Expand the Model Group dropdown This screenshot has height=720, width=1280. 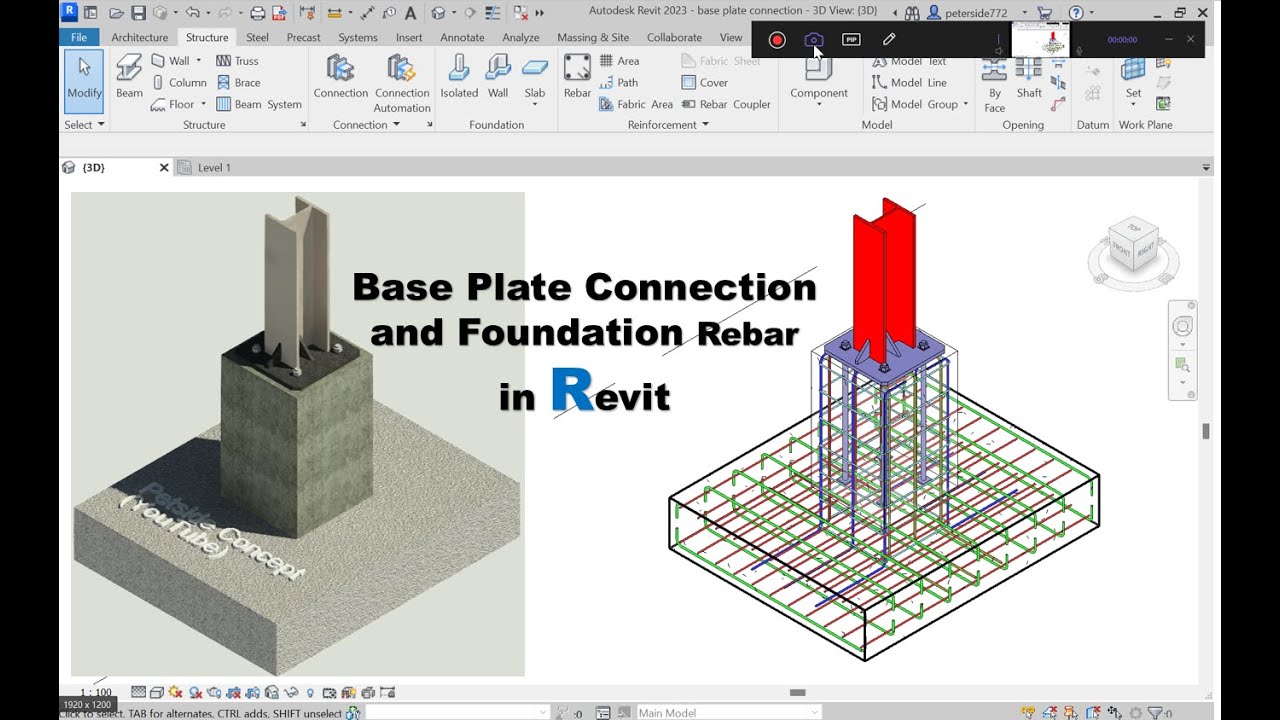tap(965, 104)
